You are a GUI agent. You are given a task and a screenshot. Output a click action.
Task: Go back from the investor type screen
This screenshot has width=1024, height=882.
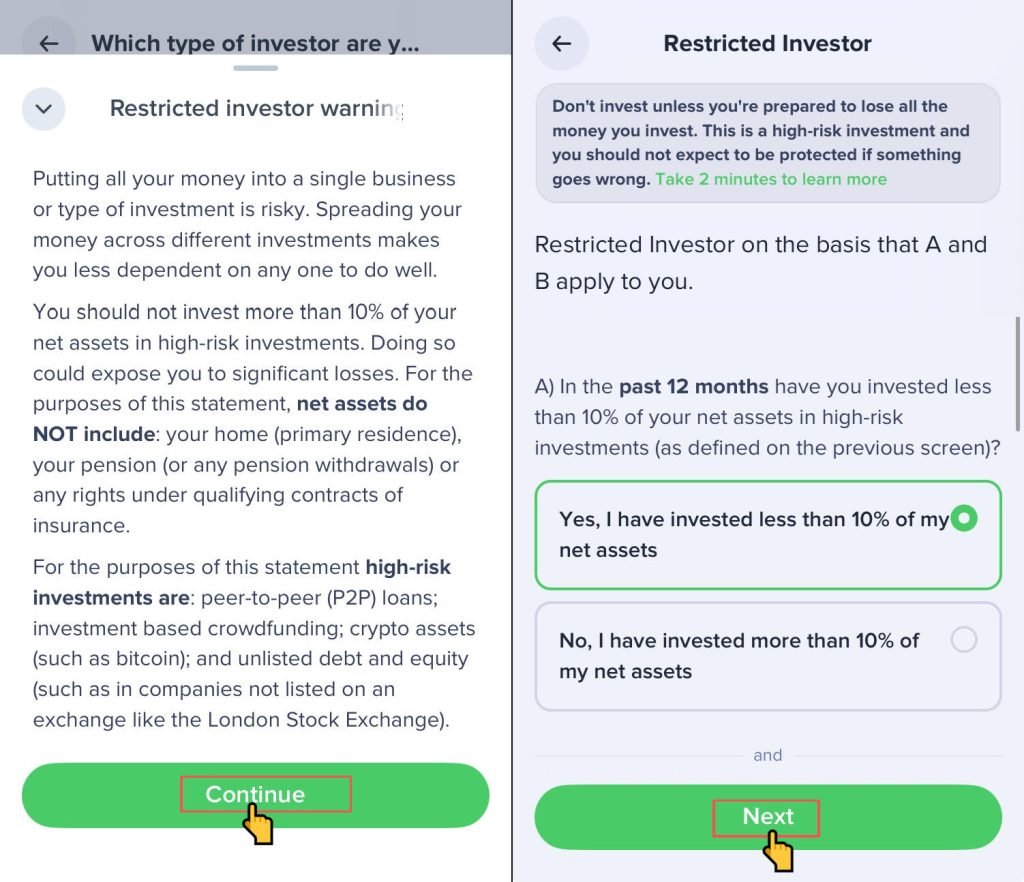(48, 44)
